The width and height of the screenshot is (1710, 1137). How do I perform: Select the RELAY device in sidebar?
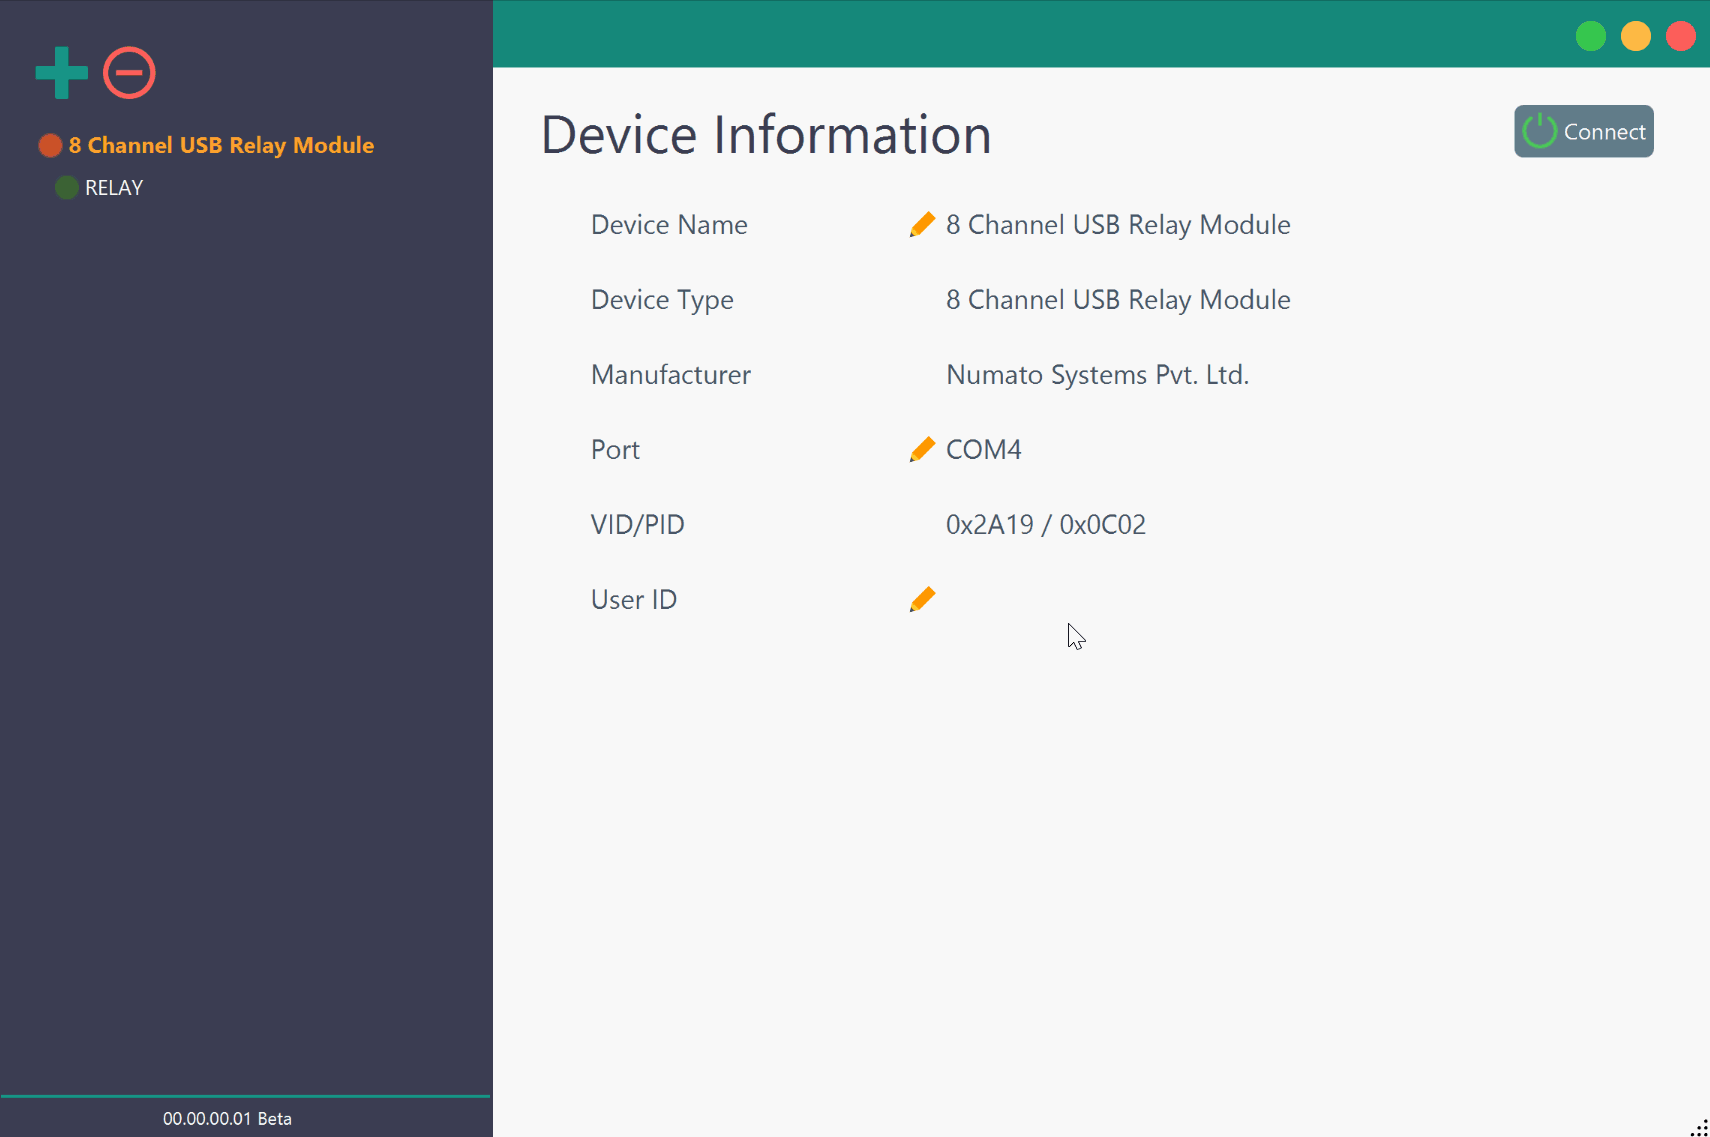click(x=113, y=187)
